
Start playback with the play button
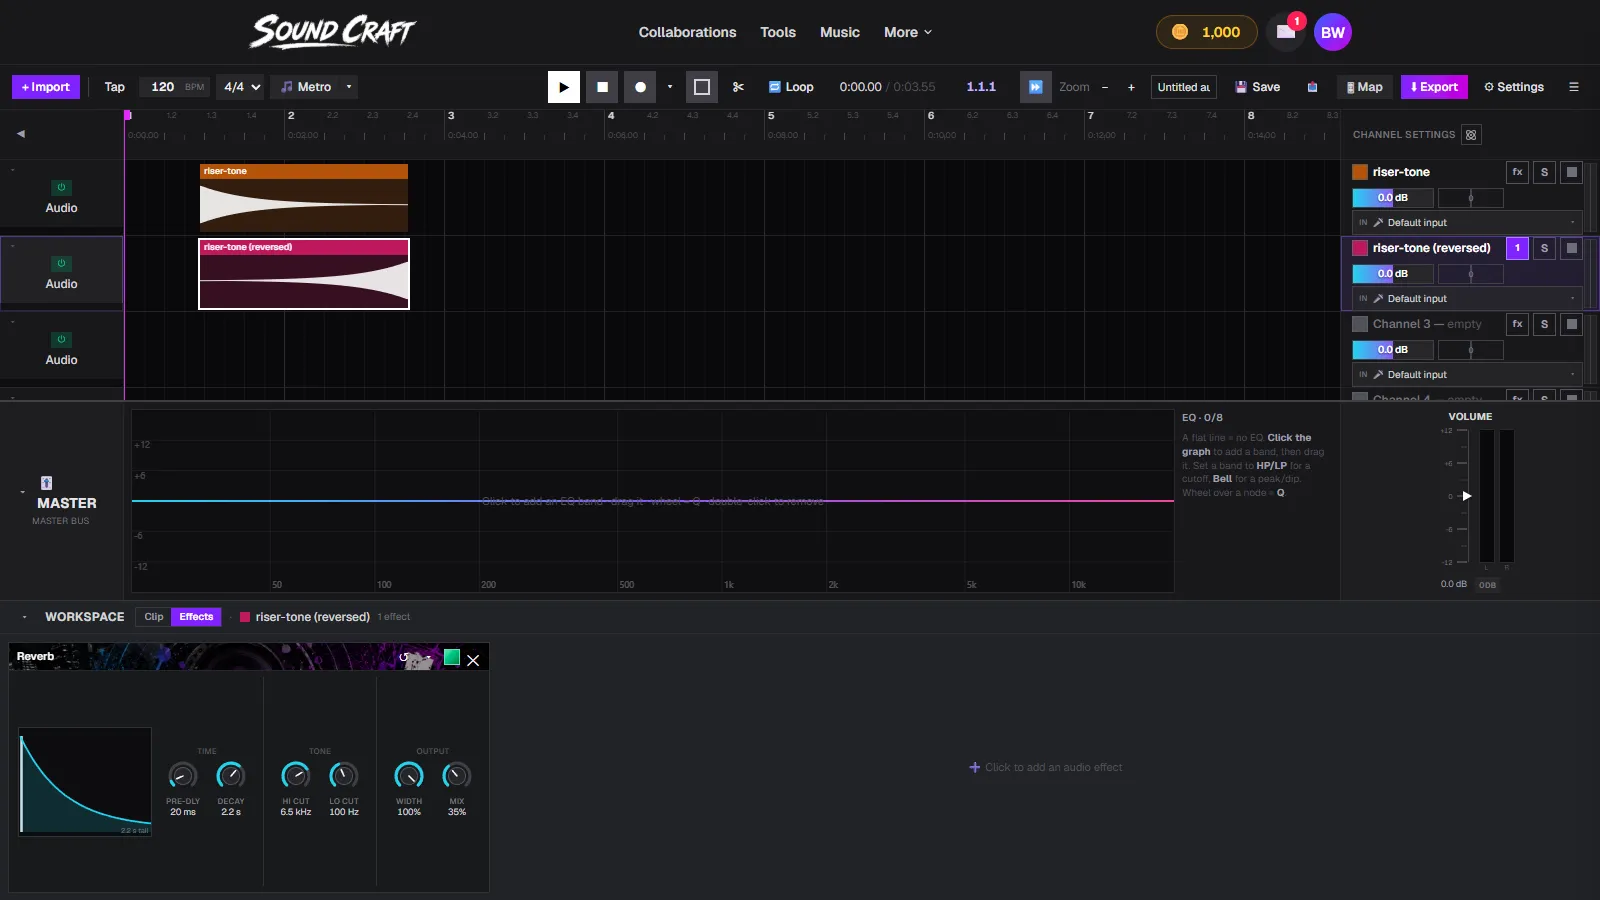(x=564, y=87)
